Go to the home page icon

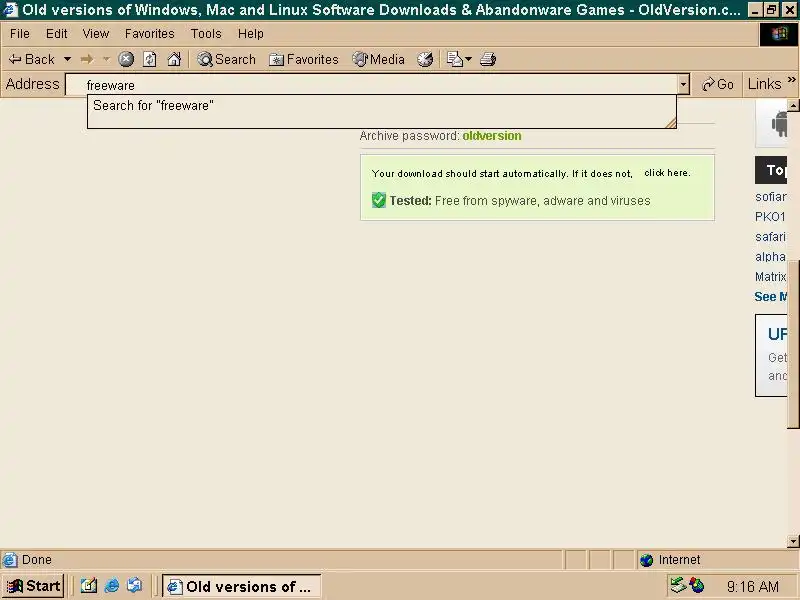[174, 59]
